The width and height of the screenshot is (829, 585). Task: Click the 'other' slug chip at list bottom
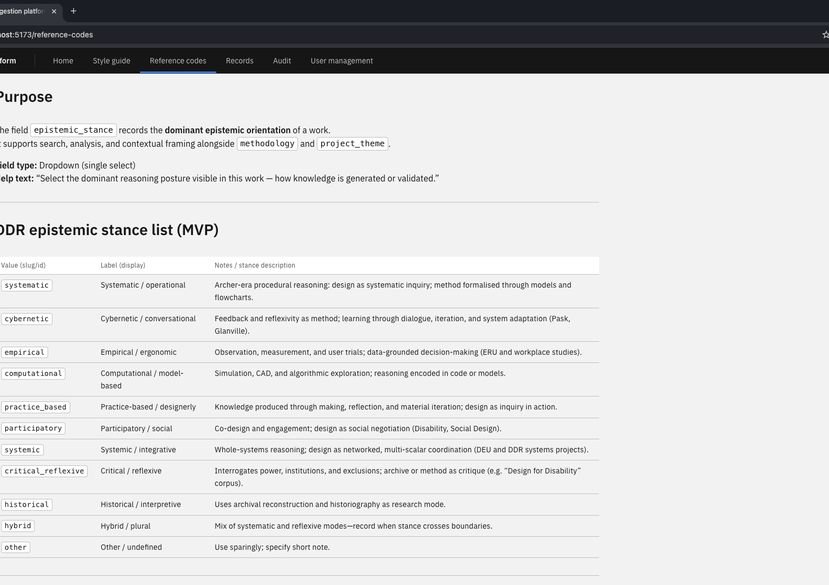pyautogui.click(x=15, y=547)
